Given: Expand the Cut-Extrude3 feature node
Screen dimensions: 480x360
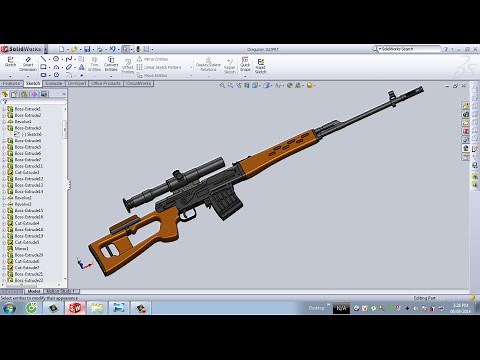Looking at the screenshot, I should pyautogui.click(x=4, y=172).
